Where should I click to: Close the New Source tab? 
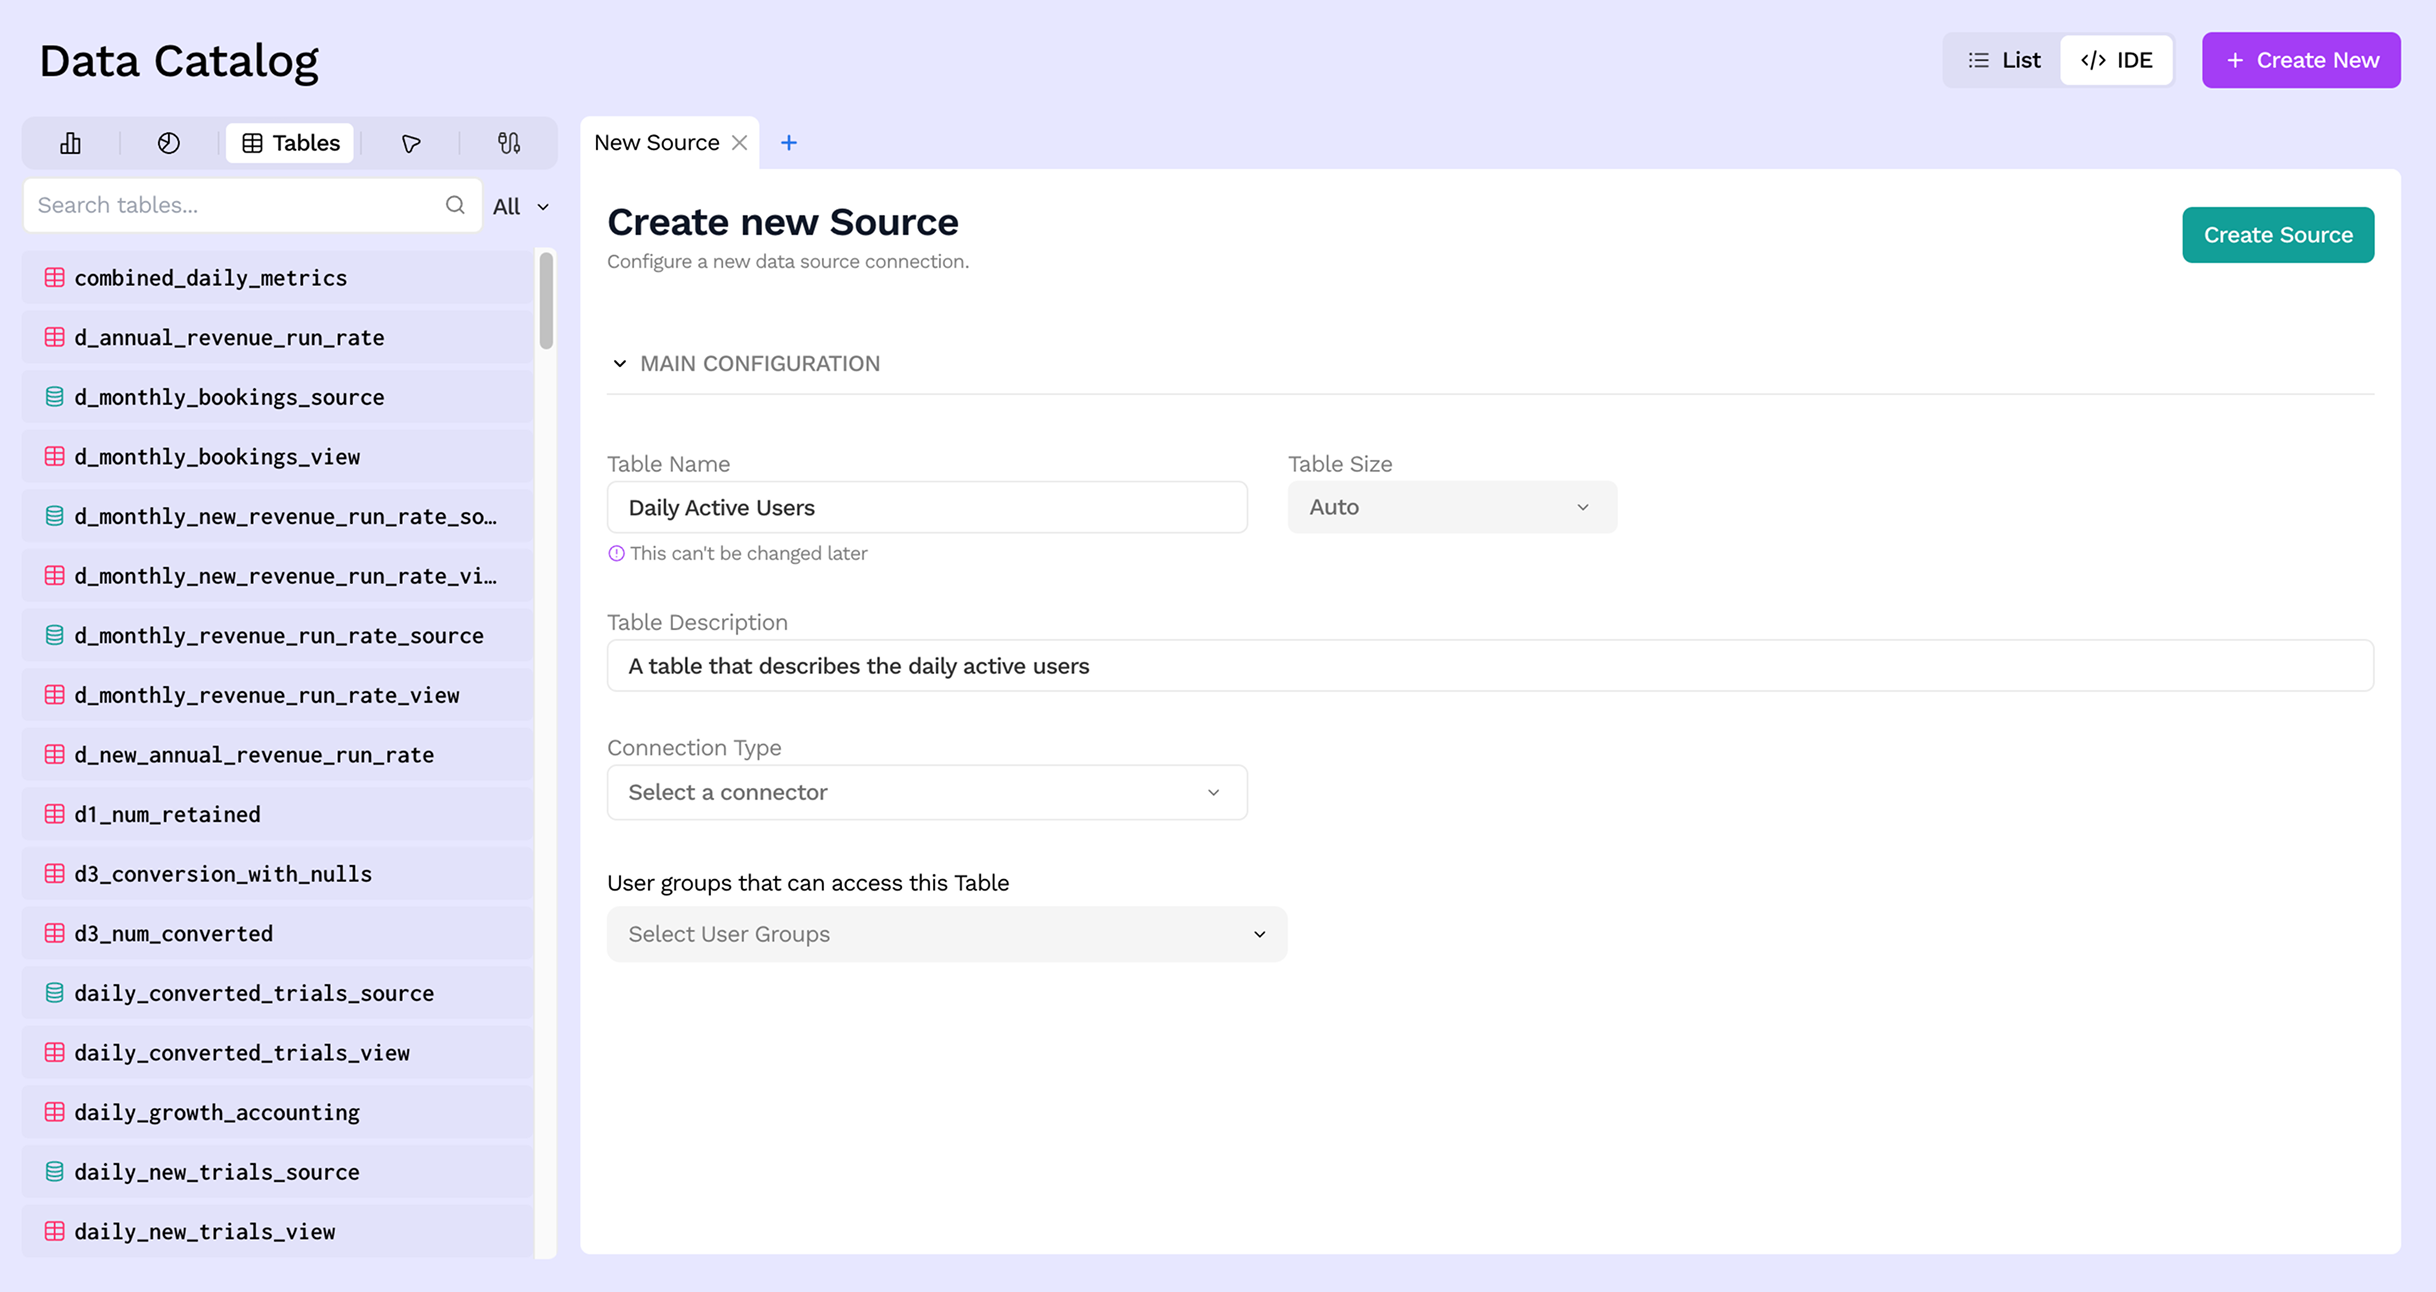pyautogui.click(x=740, y=143)
